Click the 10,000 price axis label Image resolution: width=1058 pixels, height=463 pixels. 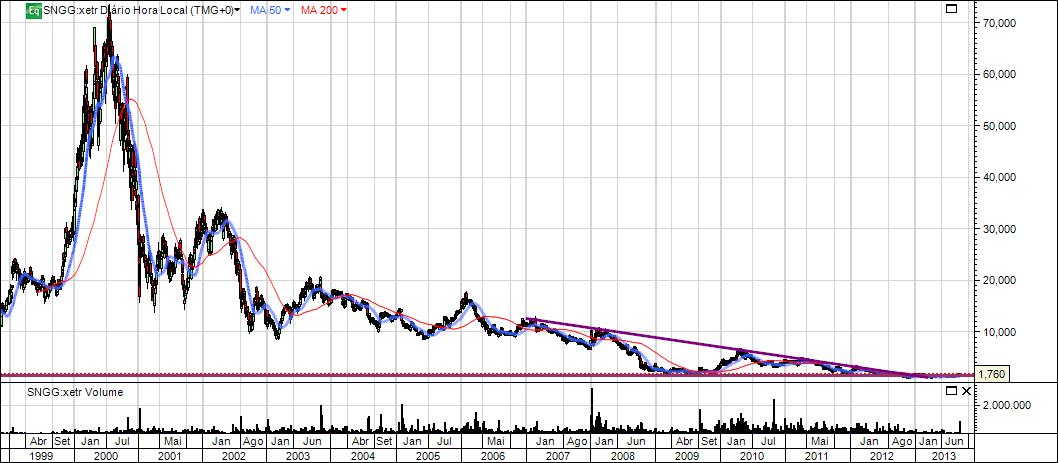[x=997, y=332]
